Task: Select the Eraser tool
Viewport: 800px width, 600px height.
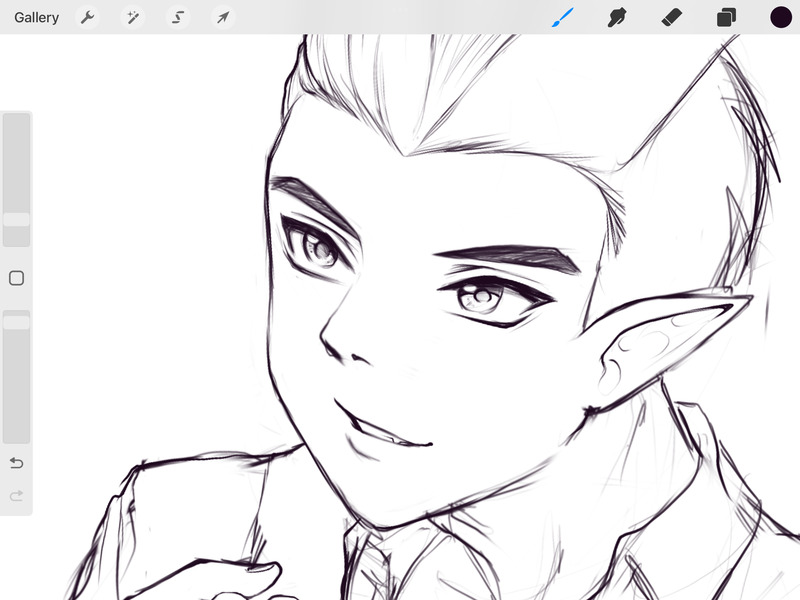Action: 671,17
